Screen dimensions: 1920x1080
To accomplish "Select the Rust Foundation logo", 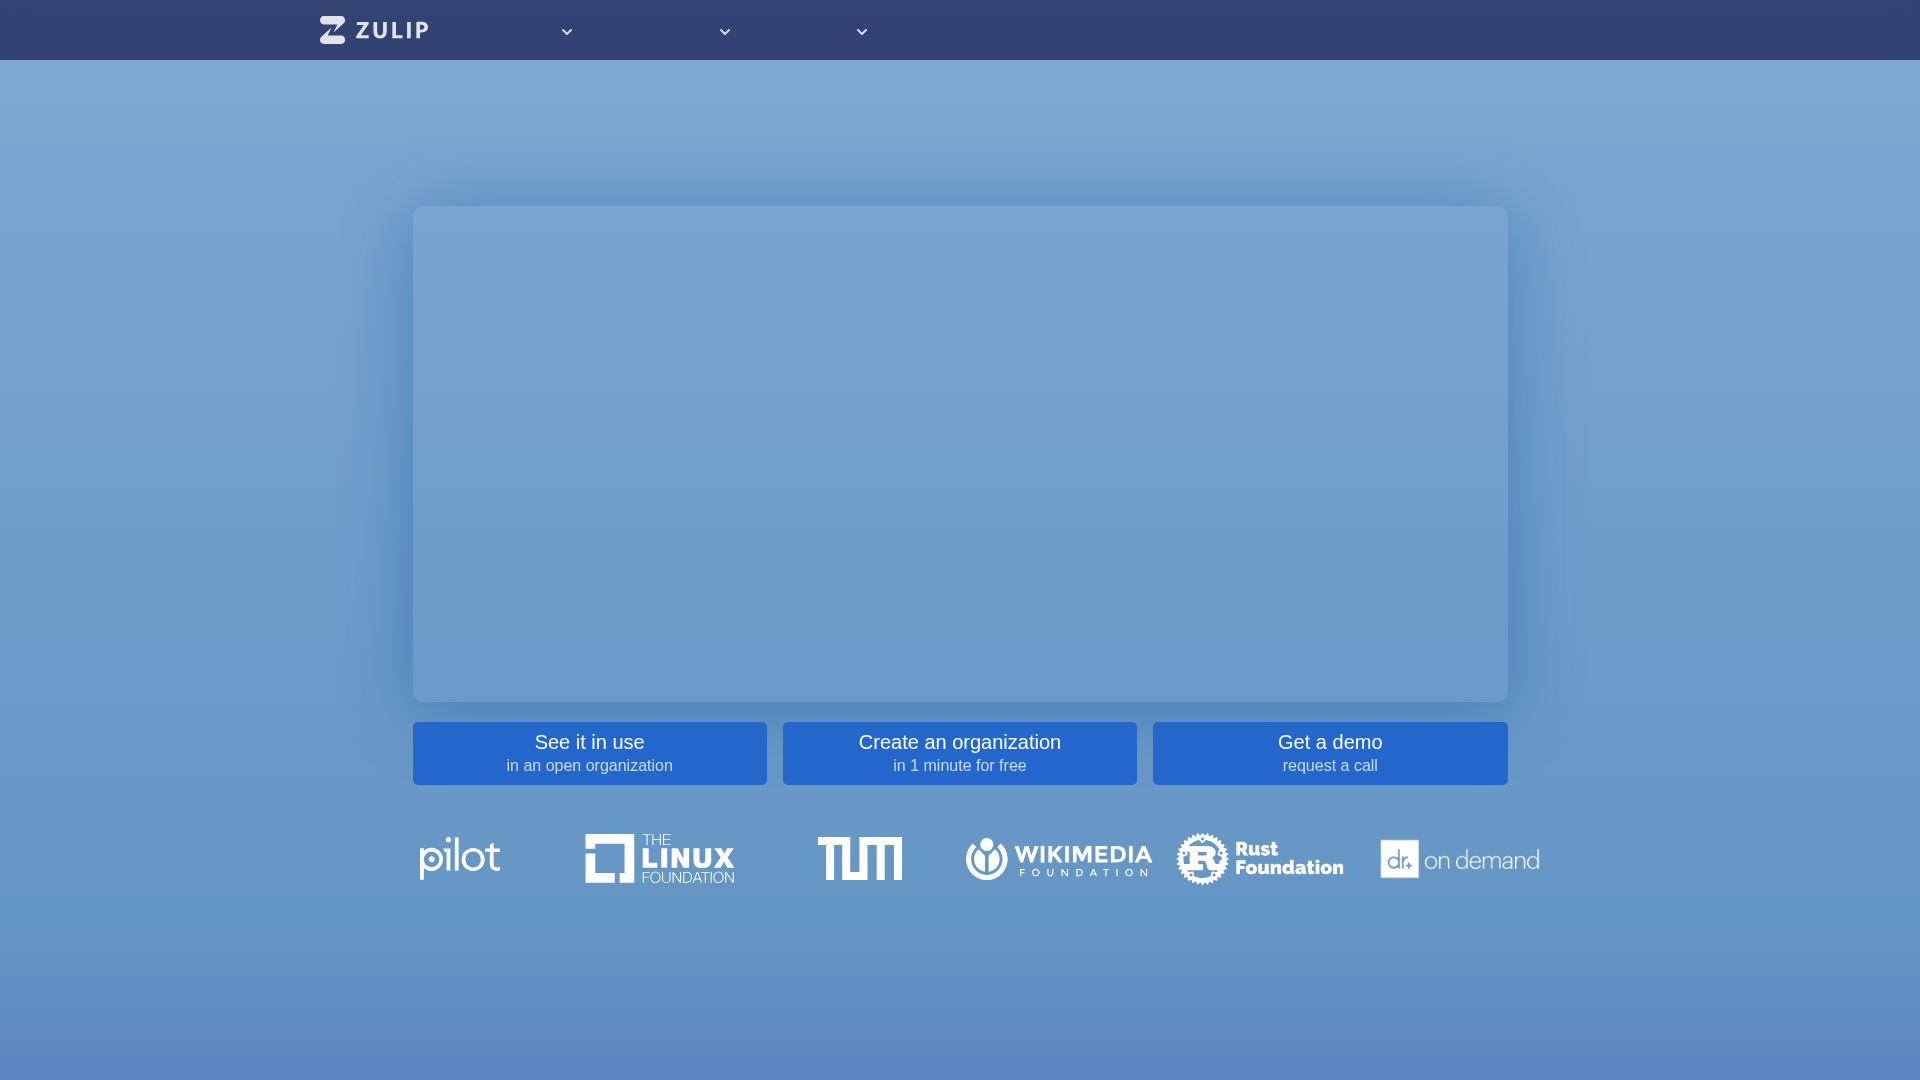I will click(x=1259, y=858).
